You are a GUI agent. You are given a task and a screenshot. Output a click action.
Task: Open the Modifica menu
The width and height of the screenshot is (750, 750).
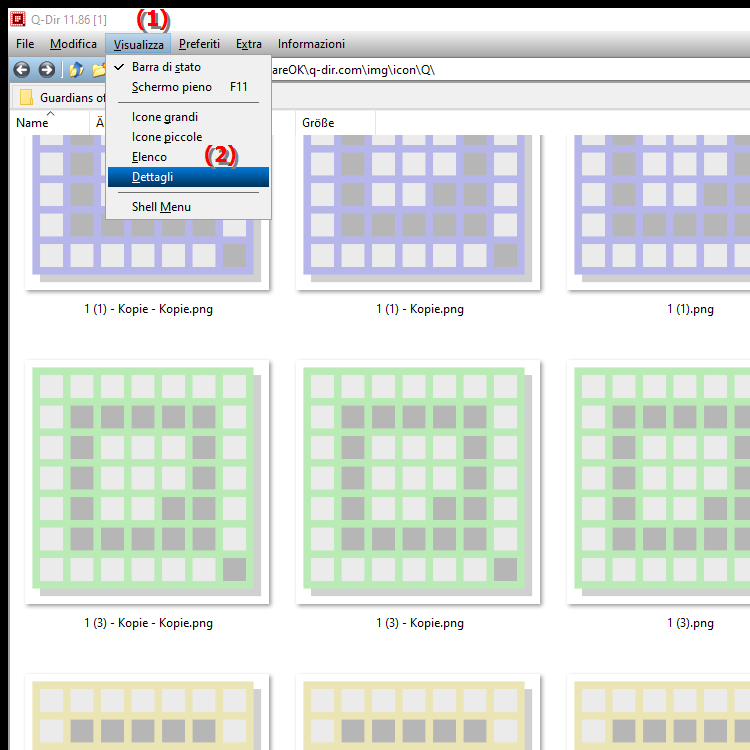point(73,44)
